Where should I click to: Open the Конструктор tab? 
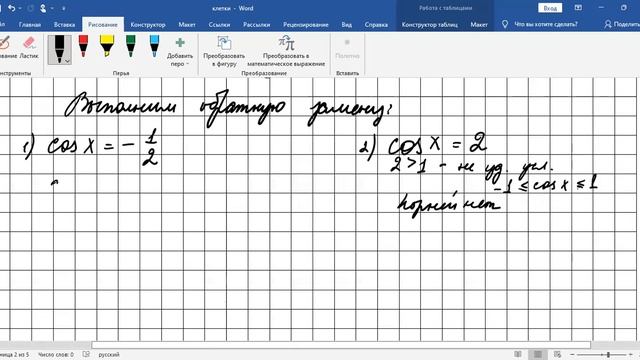tap(148, 24)
